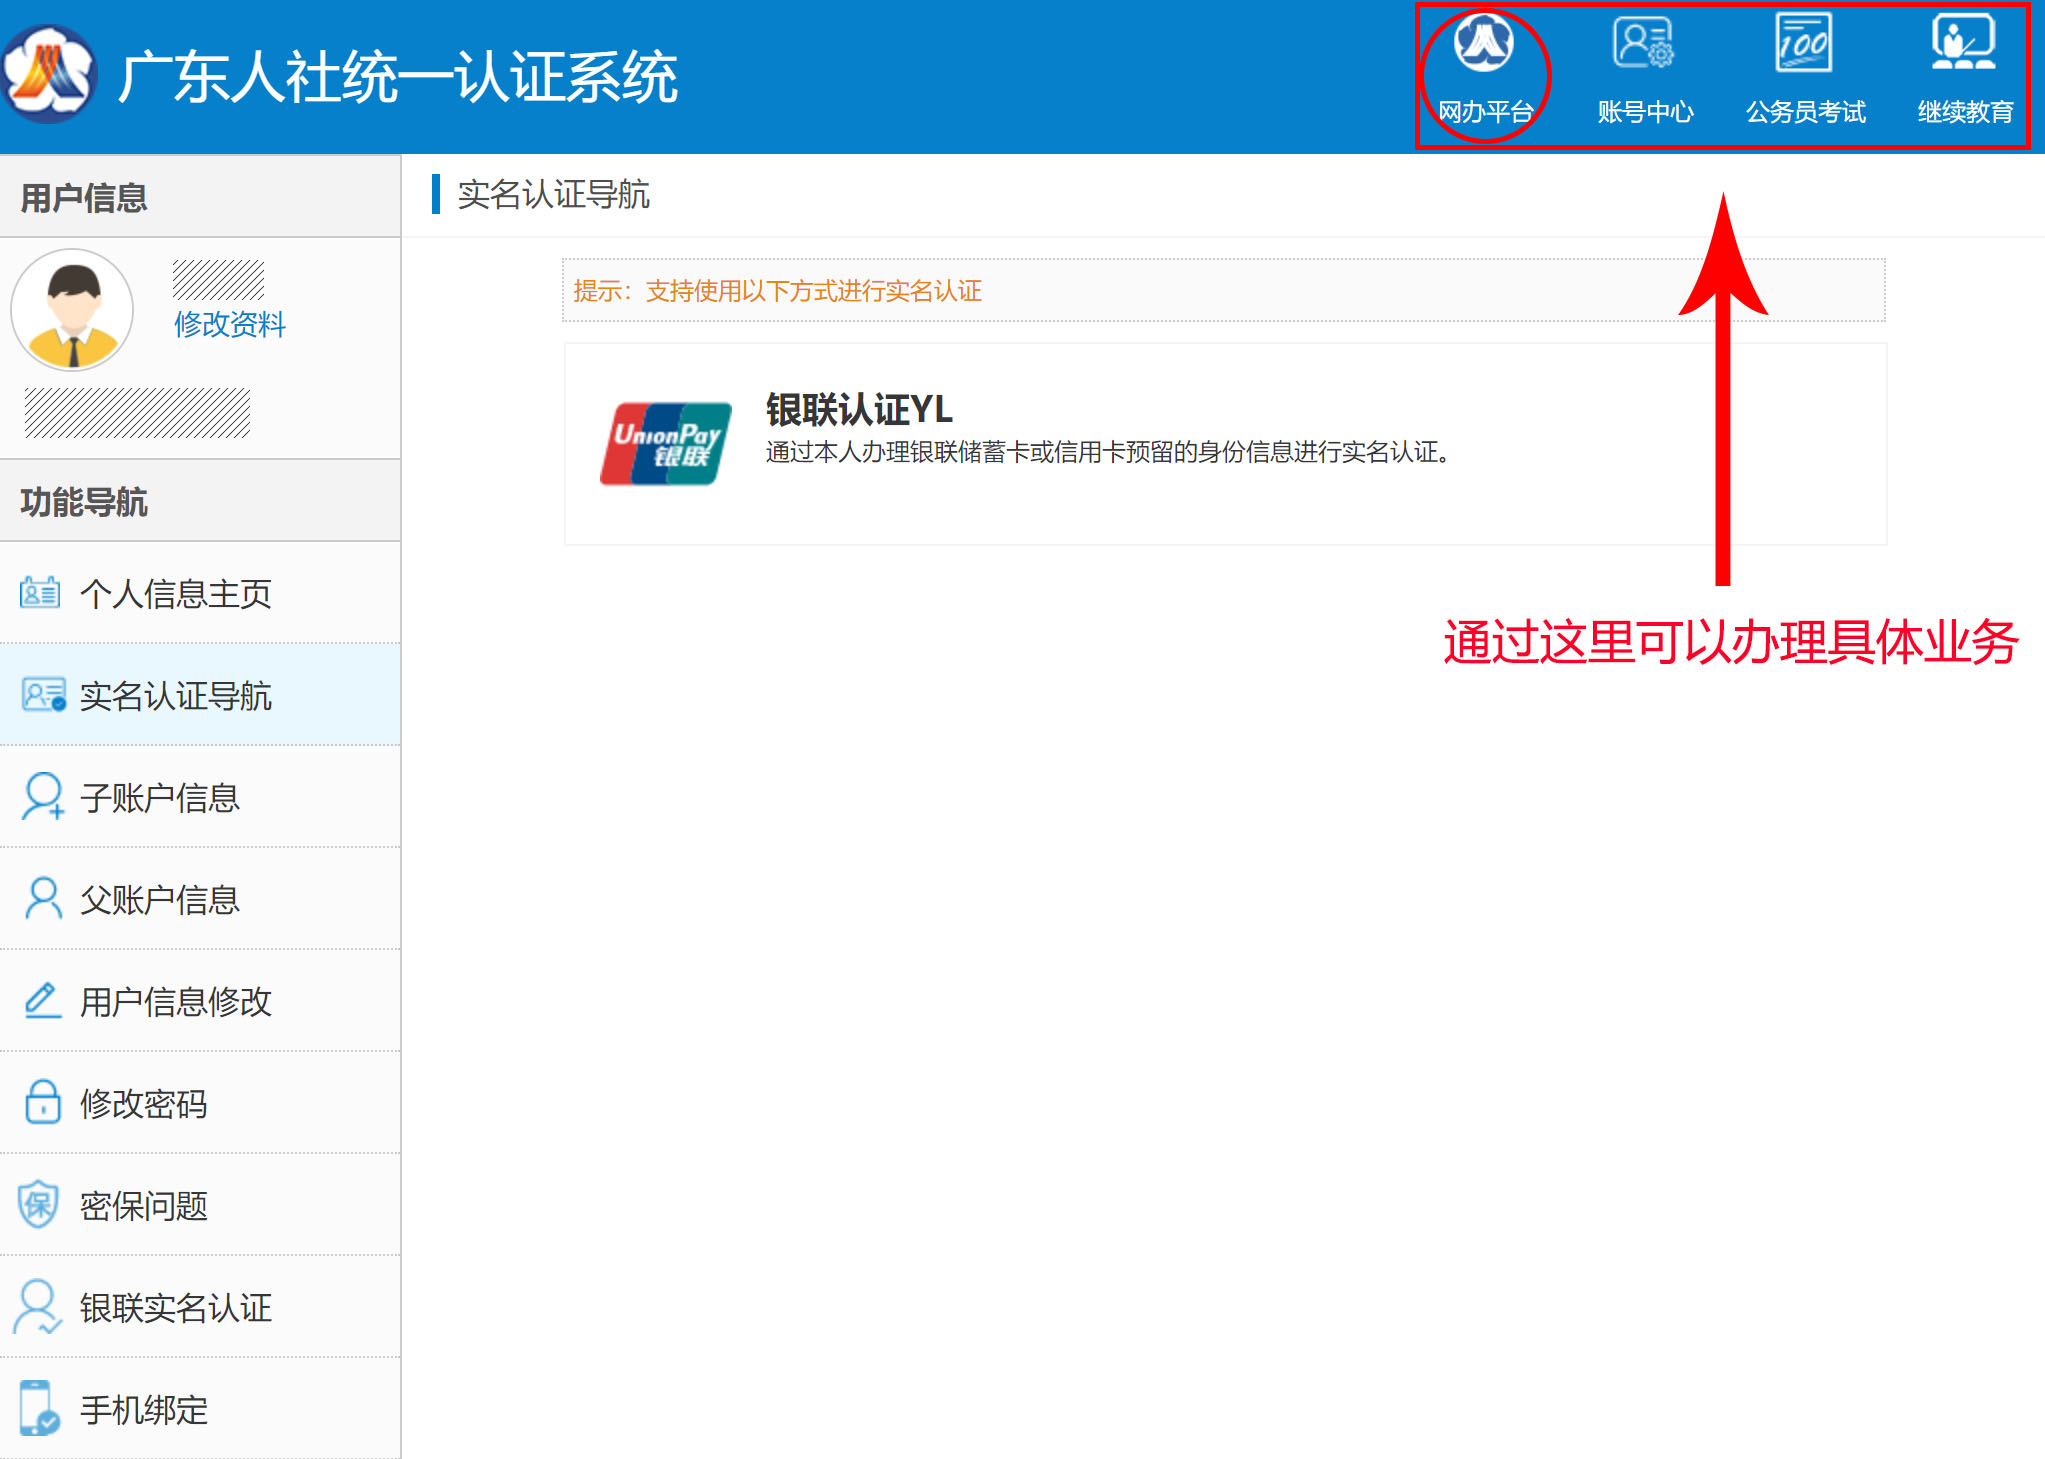Open the 网办平台 icon in header
Viewport: 2045px width, 1459px height.
[1484, 45]
